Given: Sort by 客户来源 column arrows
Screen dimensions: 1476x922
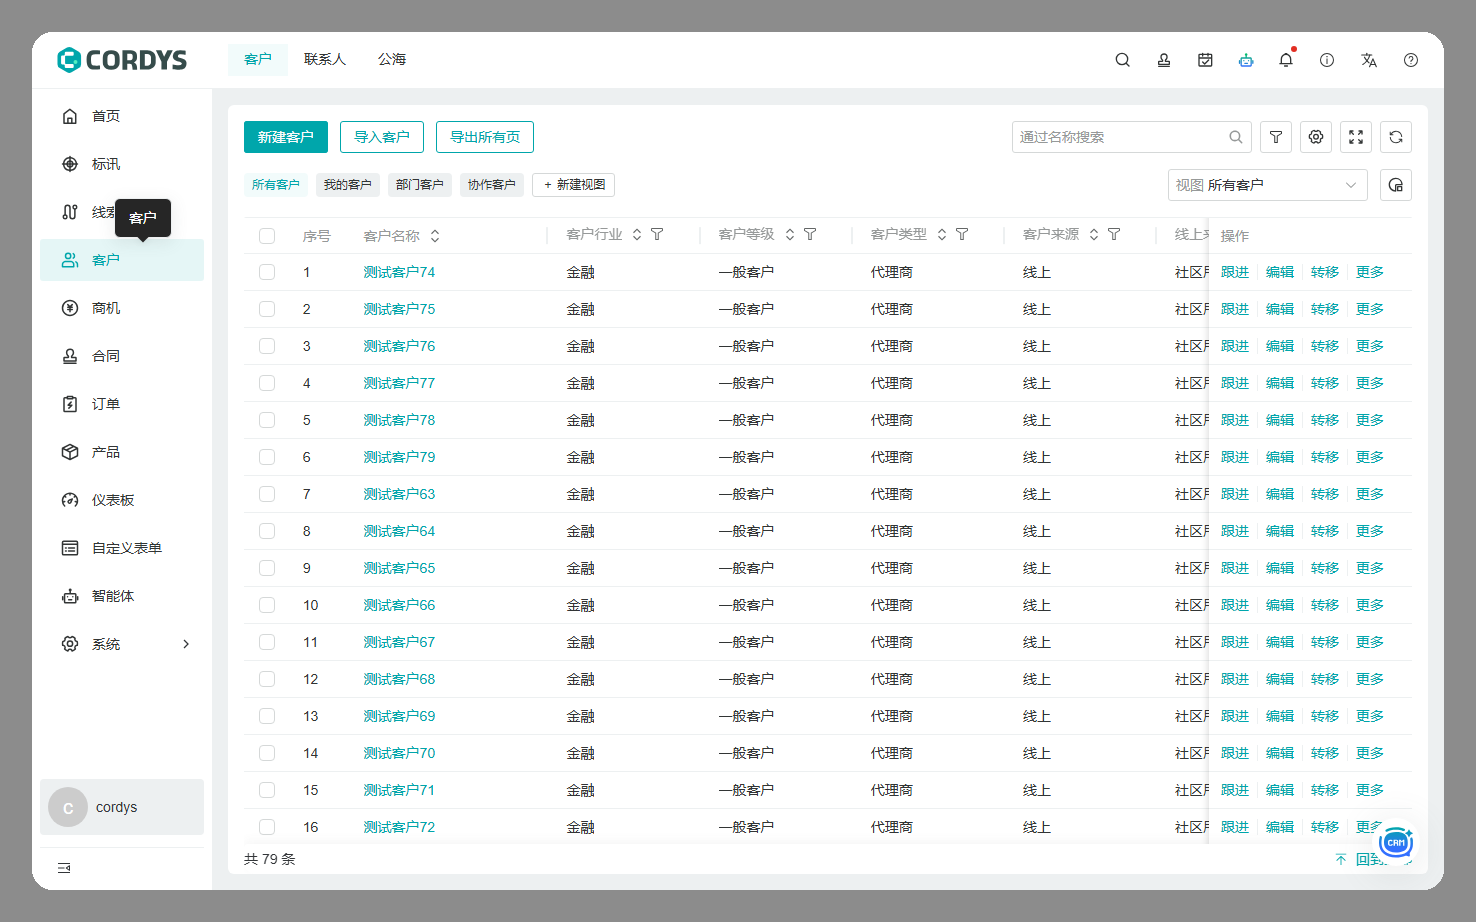Looking at the screenshot, I should tap(1094, 234).
